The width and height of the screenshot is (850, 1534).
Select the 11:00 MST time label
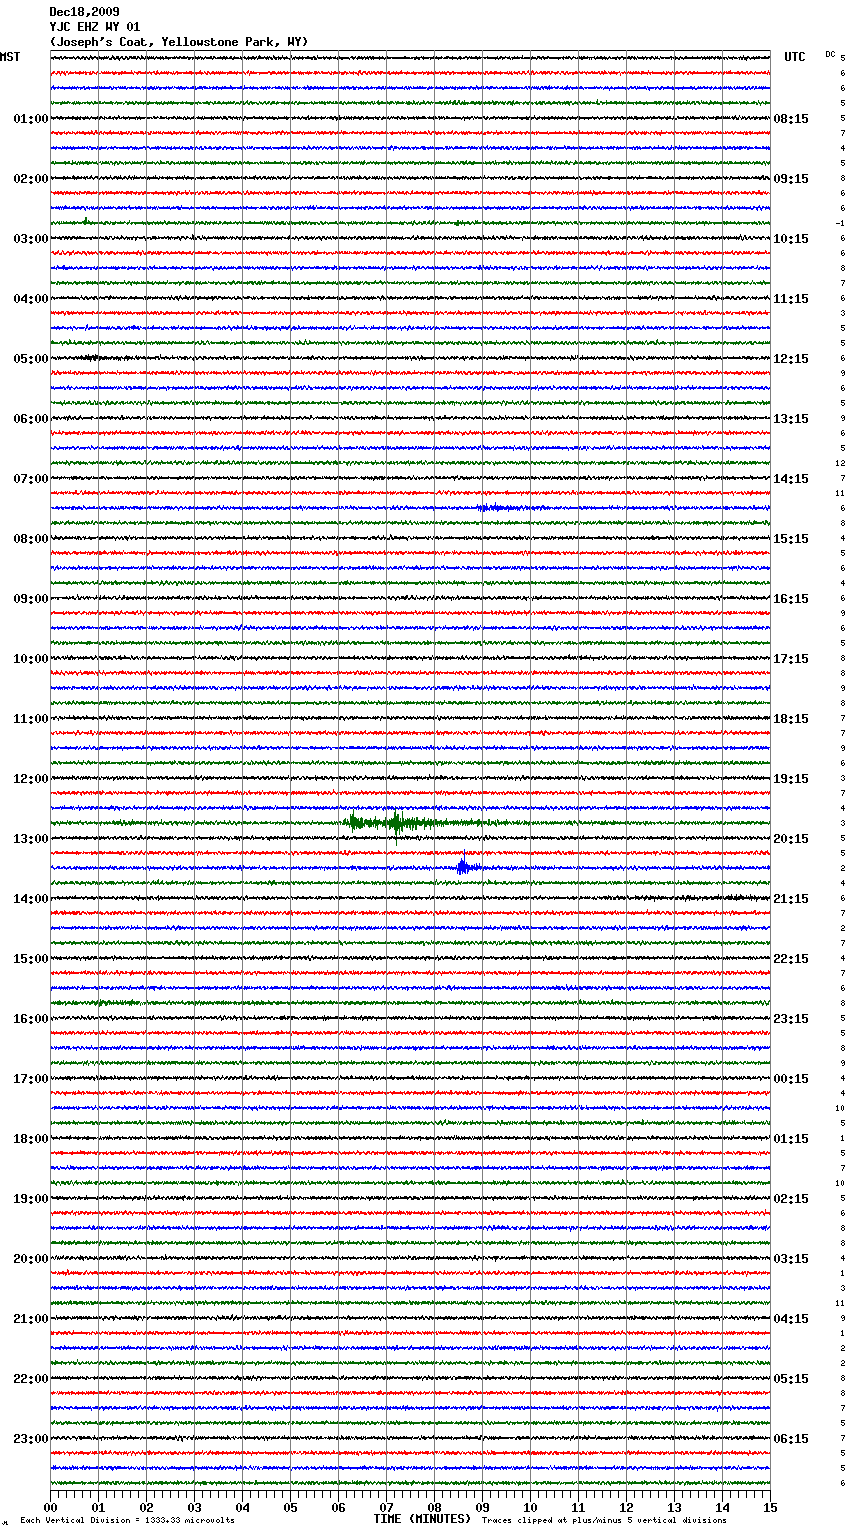[x=30, y=719]
